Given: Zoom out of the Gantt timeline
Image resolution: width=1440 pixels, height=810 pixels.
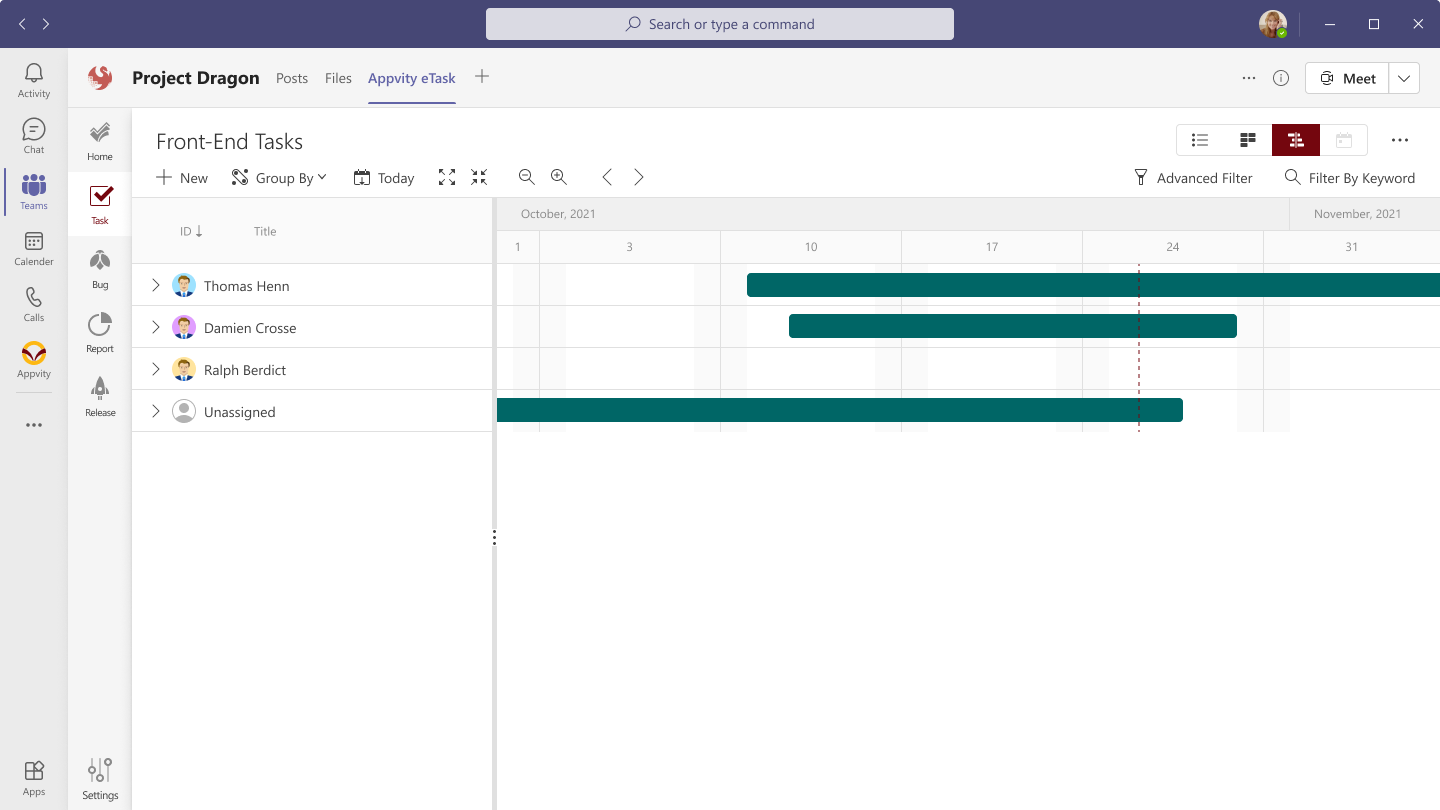Looking at the screenshot, I should (526, 177).
